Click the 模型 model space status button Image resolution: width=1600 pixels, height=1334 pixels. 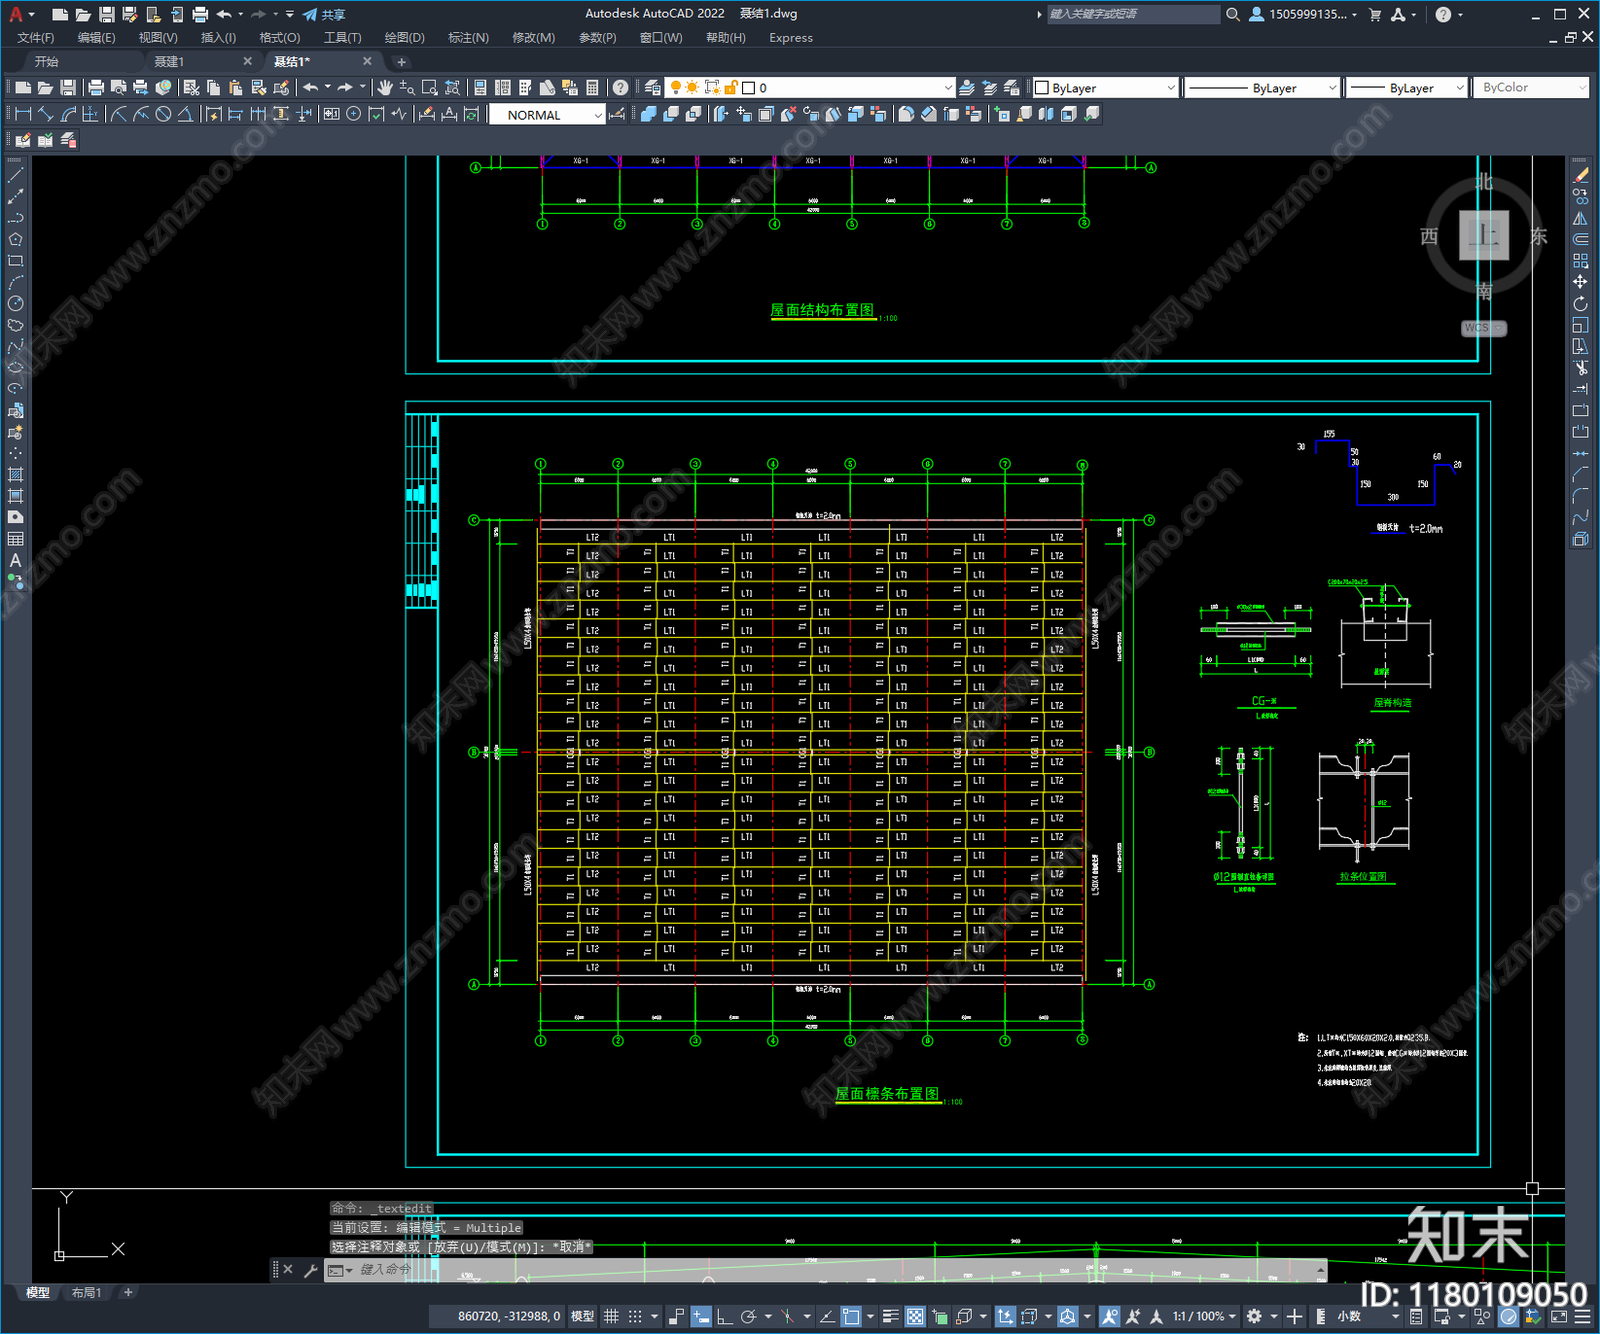[x=582, y=1316]
